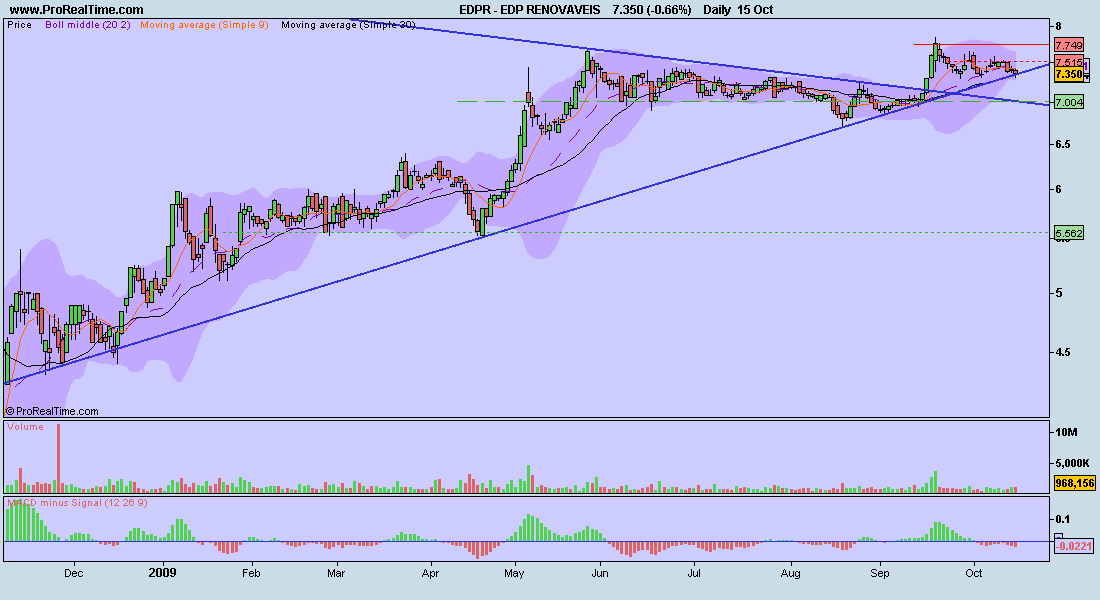Click the 0.1 MACD axis label

coord(1063,519)
